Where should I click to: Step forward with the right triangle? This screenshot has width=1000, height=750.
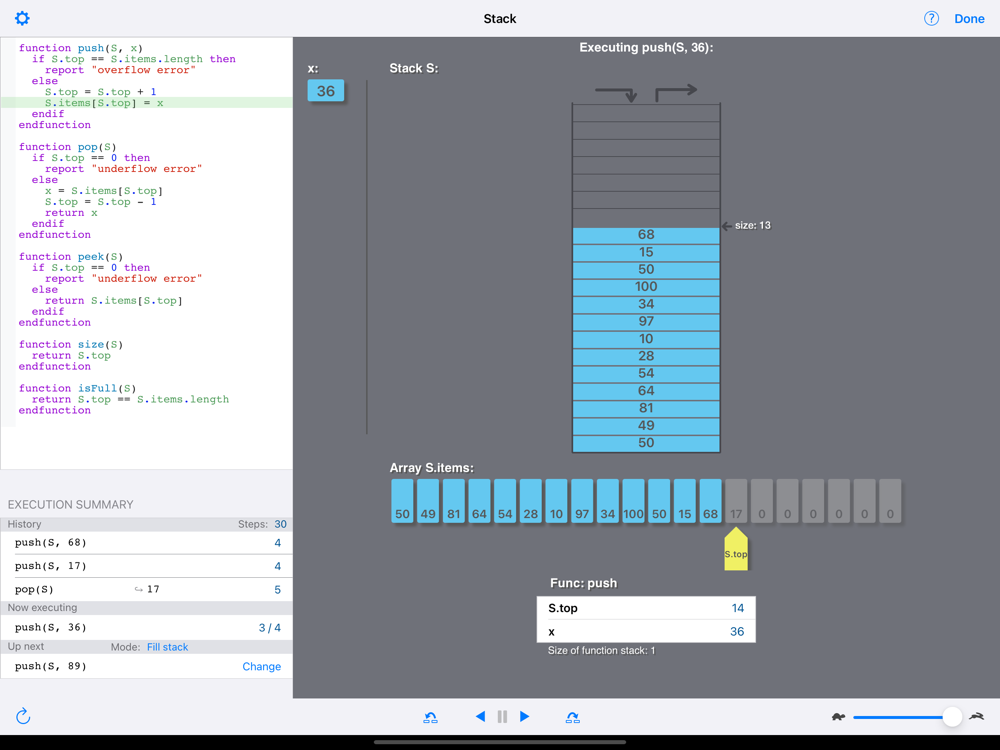(x=524, y=717)
